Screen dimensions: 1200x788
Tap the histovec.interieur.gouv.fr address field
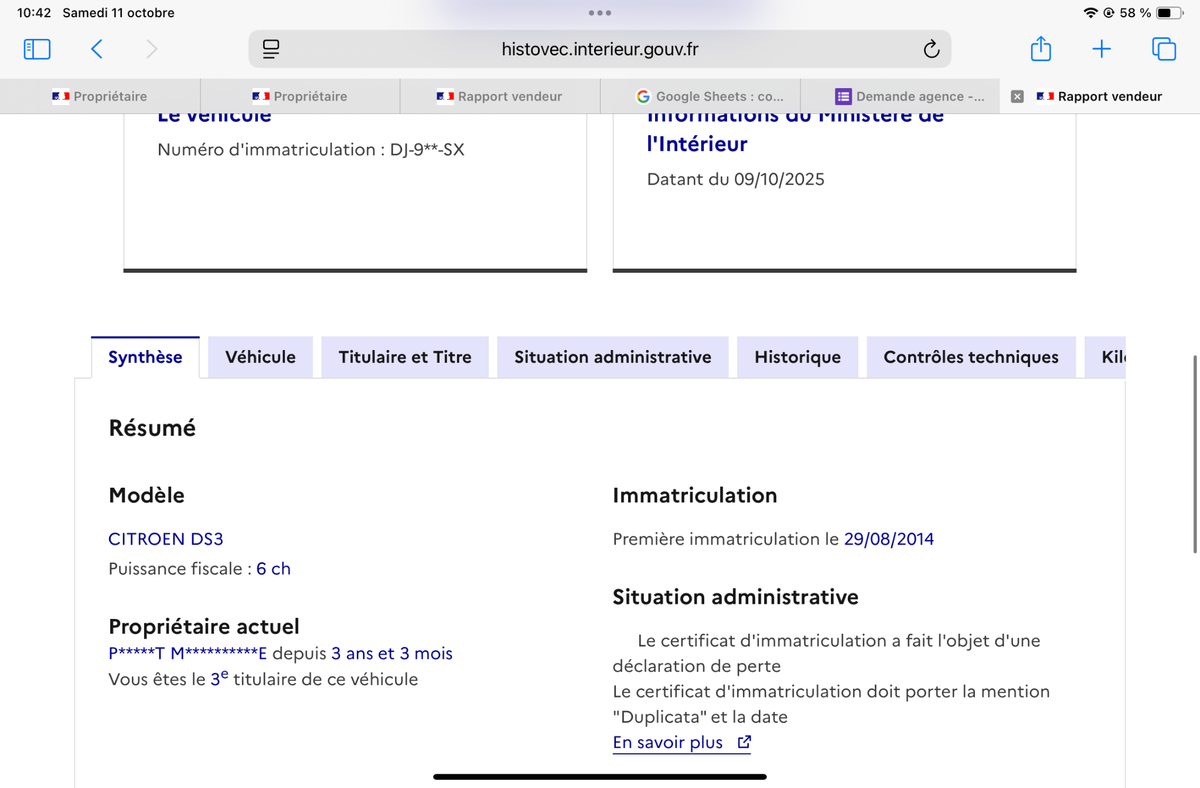tap(600, 48)
